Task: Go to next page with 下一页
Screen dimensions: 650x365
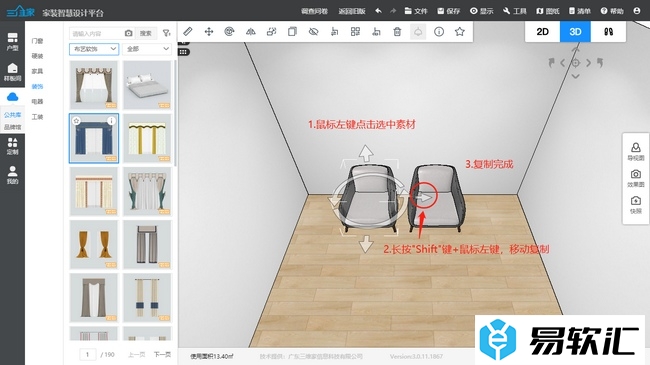Action: click(x=162, y=355)
